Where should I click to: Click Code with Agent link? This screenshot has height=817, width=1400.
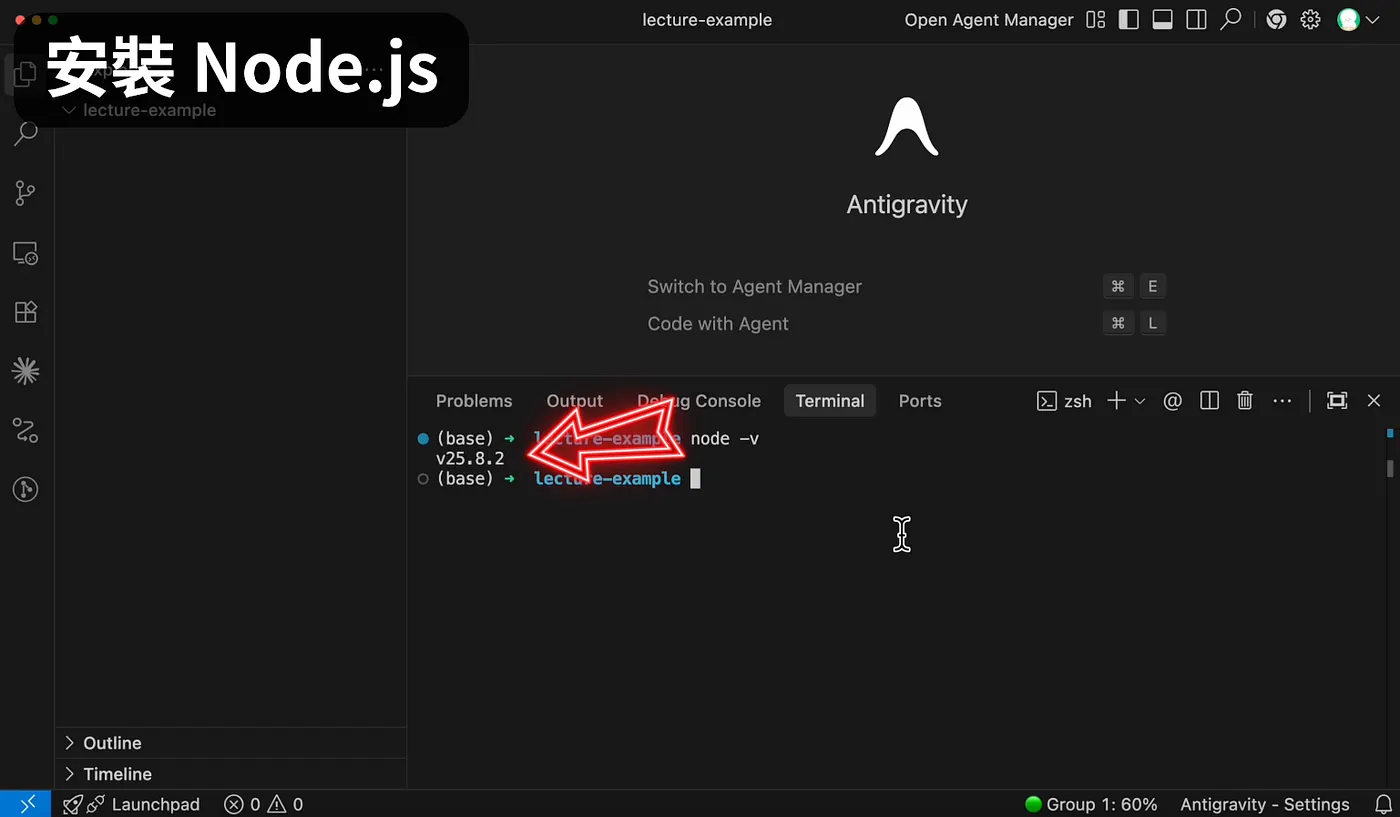718,324
